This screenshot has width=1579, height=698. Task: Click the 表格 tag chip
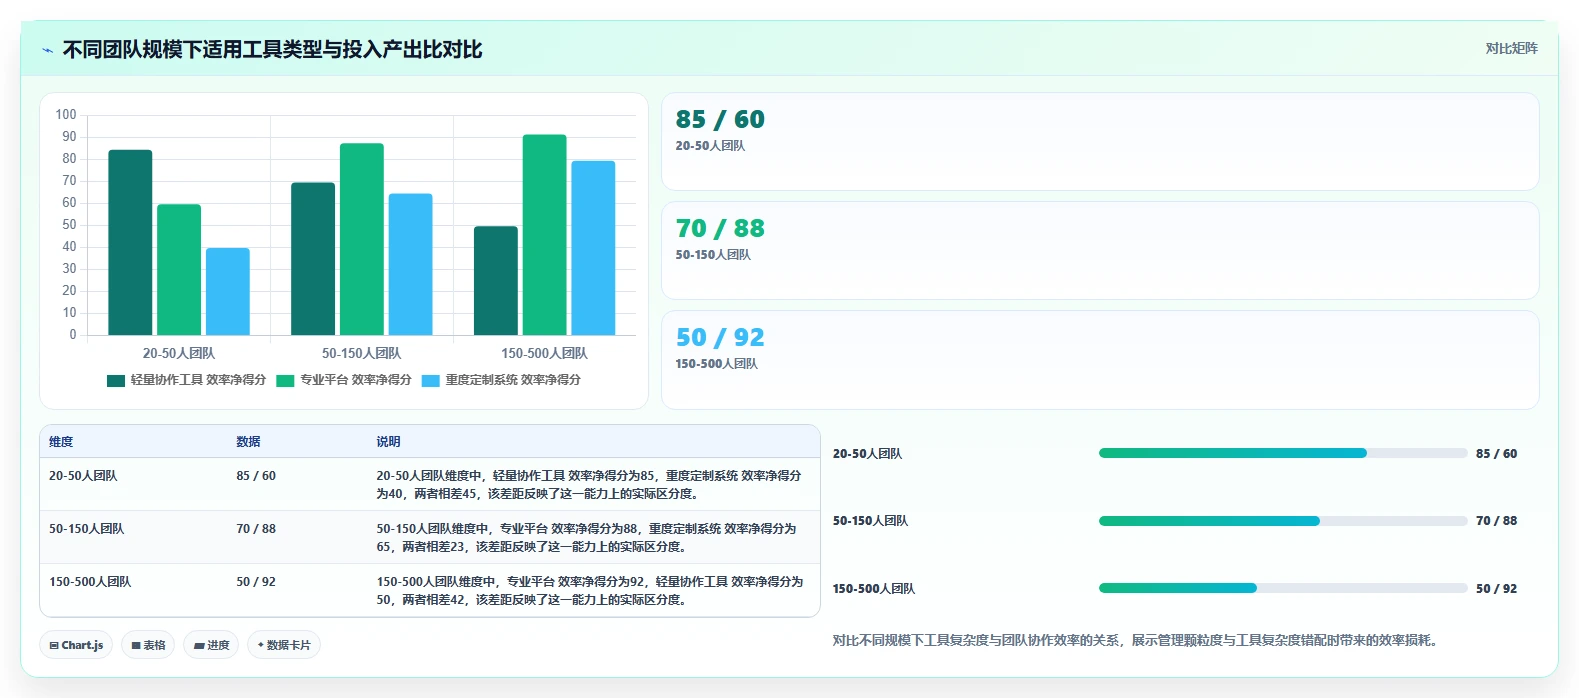148,645
